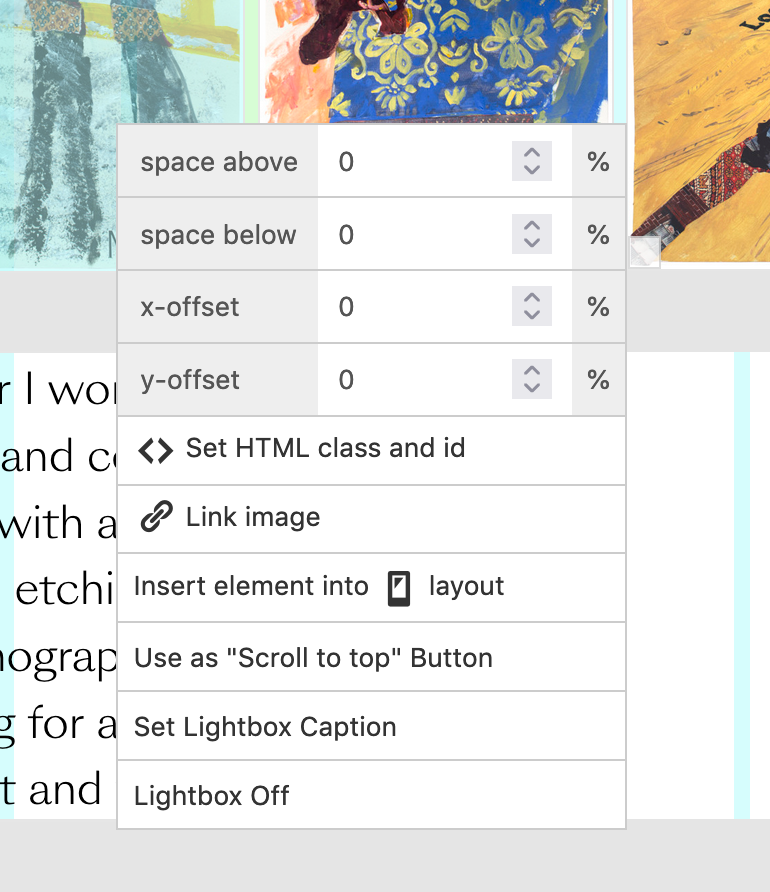Image resolution: width=770 pixels, height=892 pixels.
Task: Click the up arrow on space above stepper
Action: point(531,155)
